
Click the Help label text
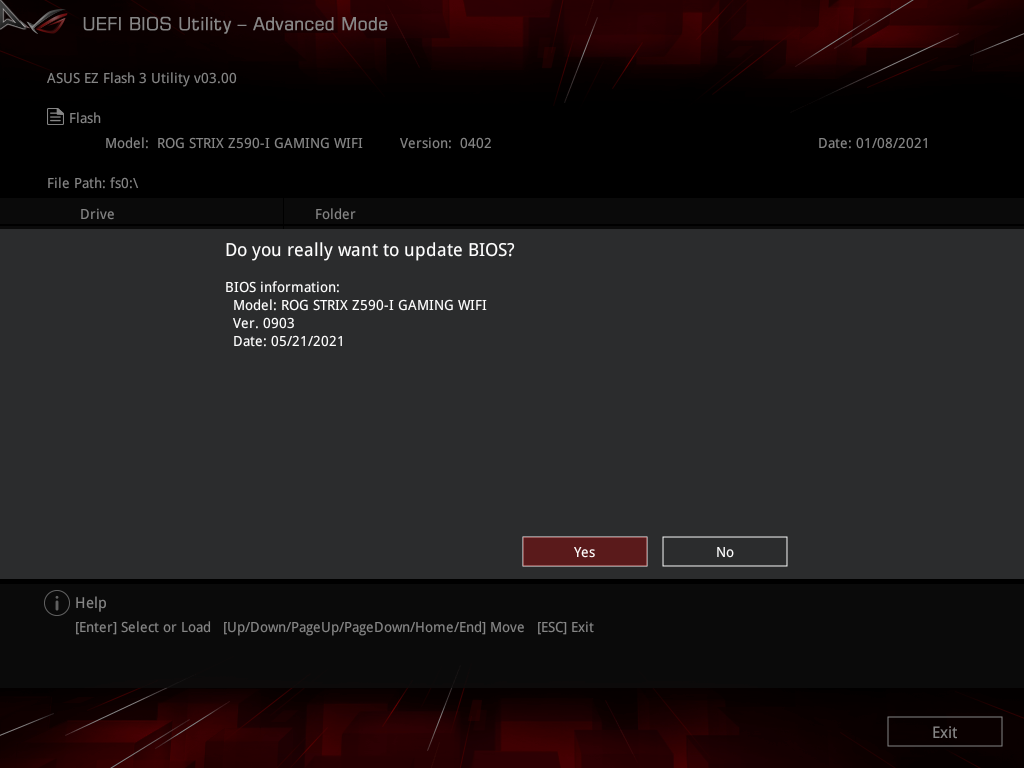click(91, 603)
